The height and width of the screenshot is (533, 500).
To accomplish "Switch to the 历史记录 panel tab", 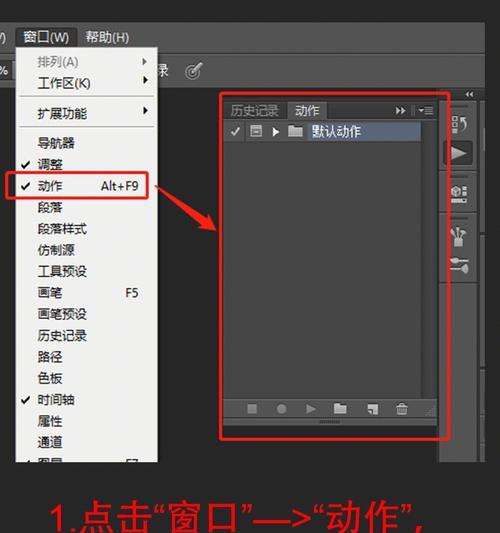I will coord(255,111).
